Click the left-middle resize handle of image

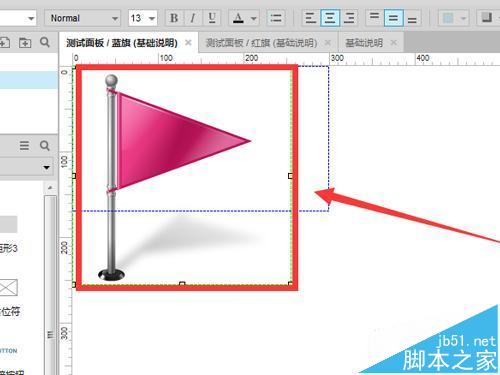point(74,176)
